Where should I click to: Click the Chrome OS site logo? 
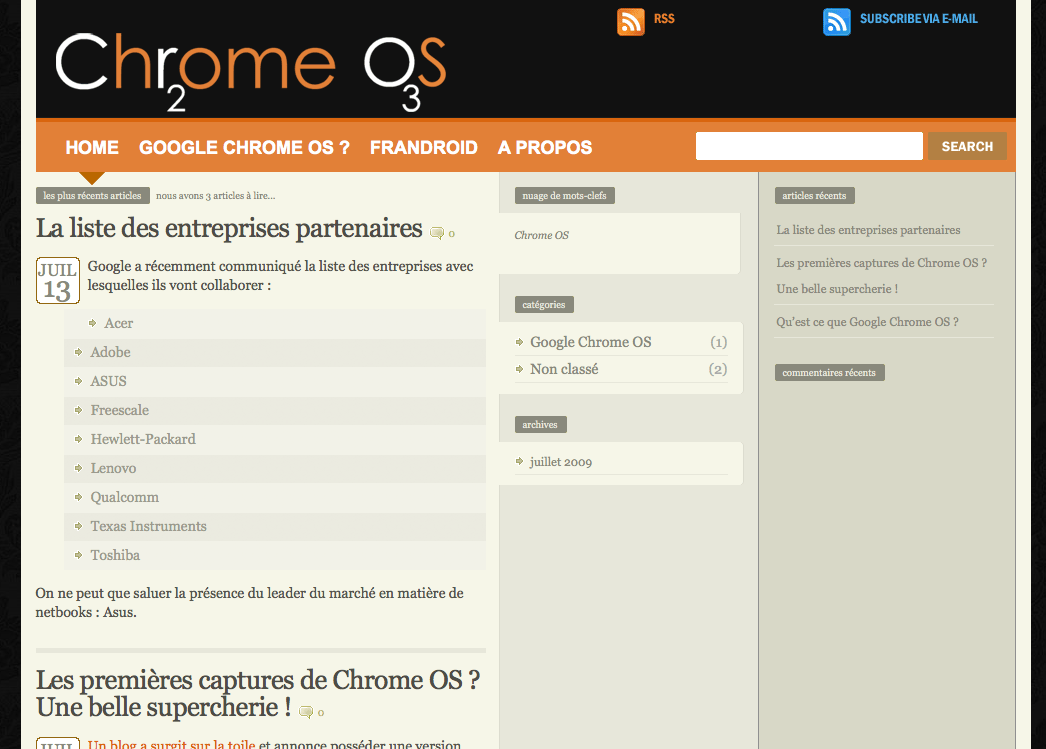point(250,70)
